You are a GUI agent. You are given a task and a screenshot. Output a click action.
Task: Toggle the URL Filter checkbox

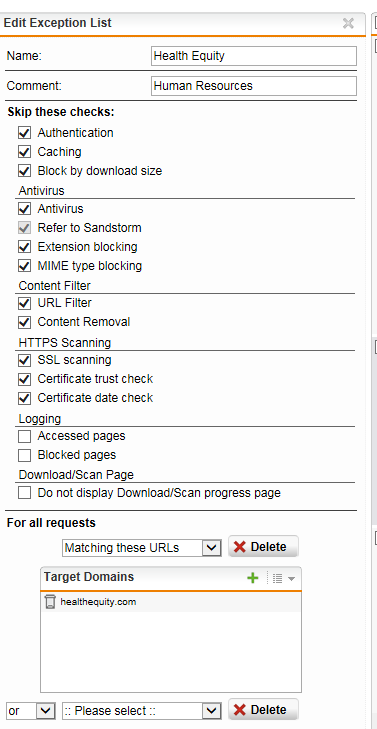coord(25,304)
